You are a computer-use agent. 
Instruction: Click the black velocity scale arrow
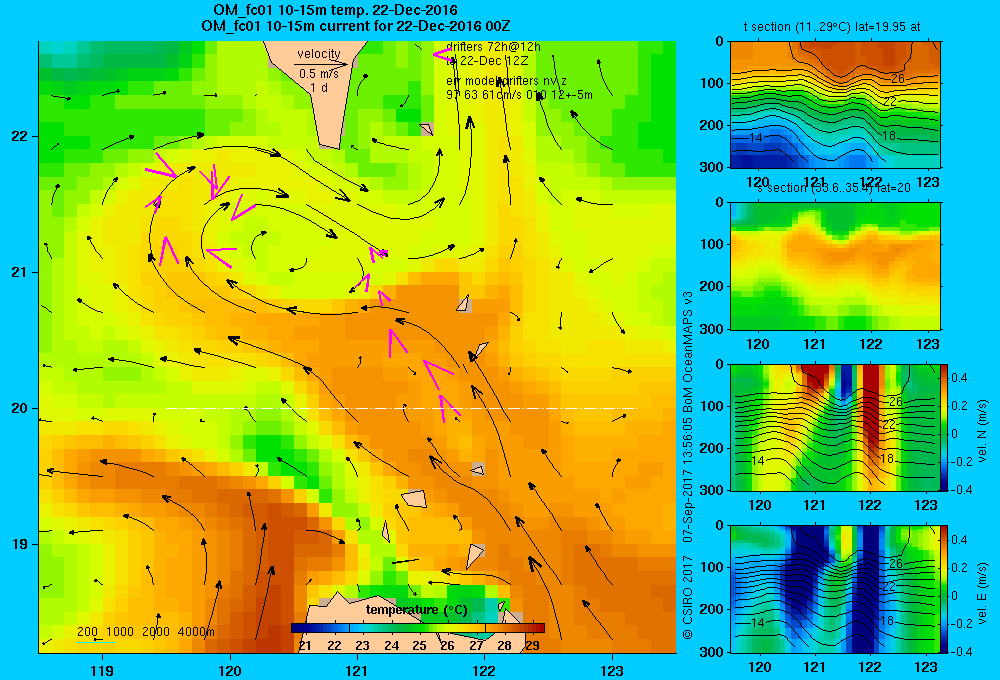(321, 64)
